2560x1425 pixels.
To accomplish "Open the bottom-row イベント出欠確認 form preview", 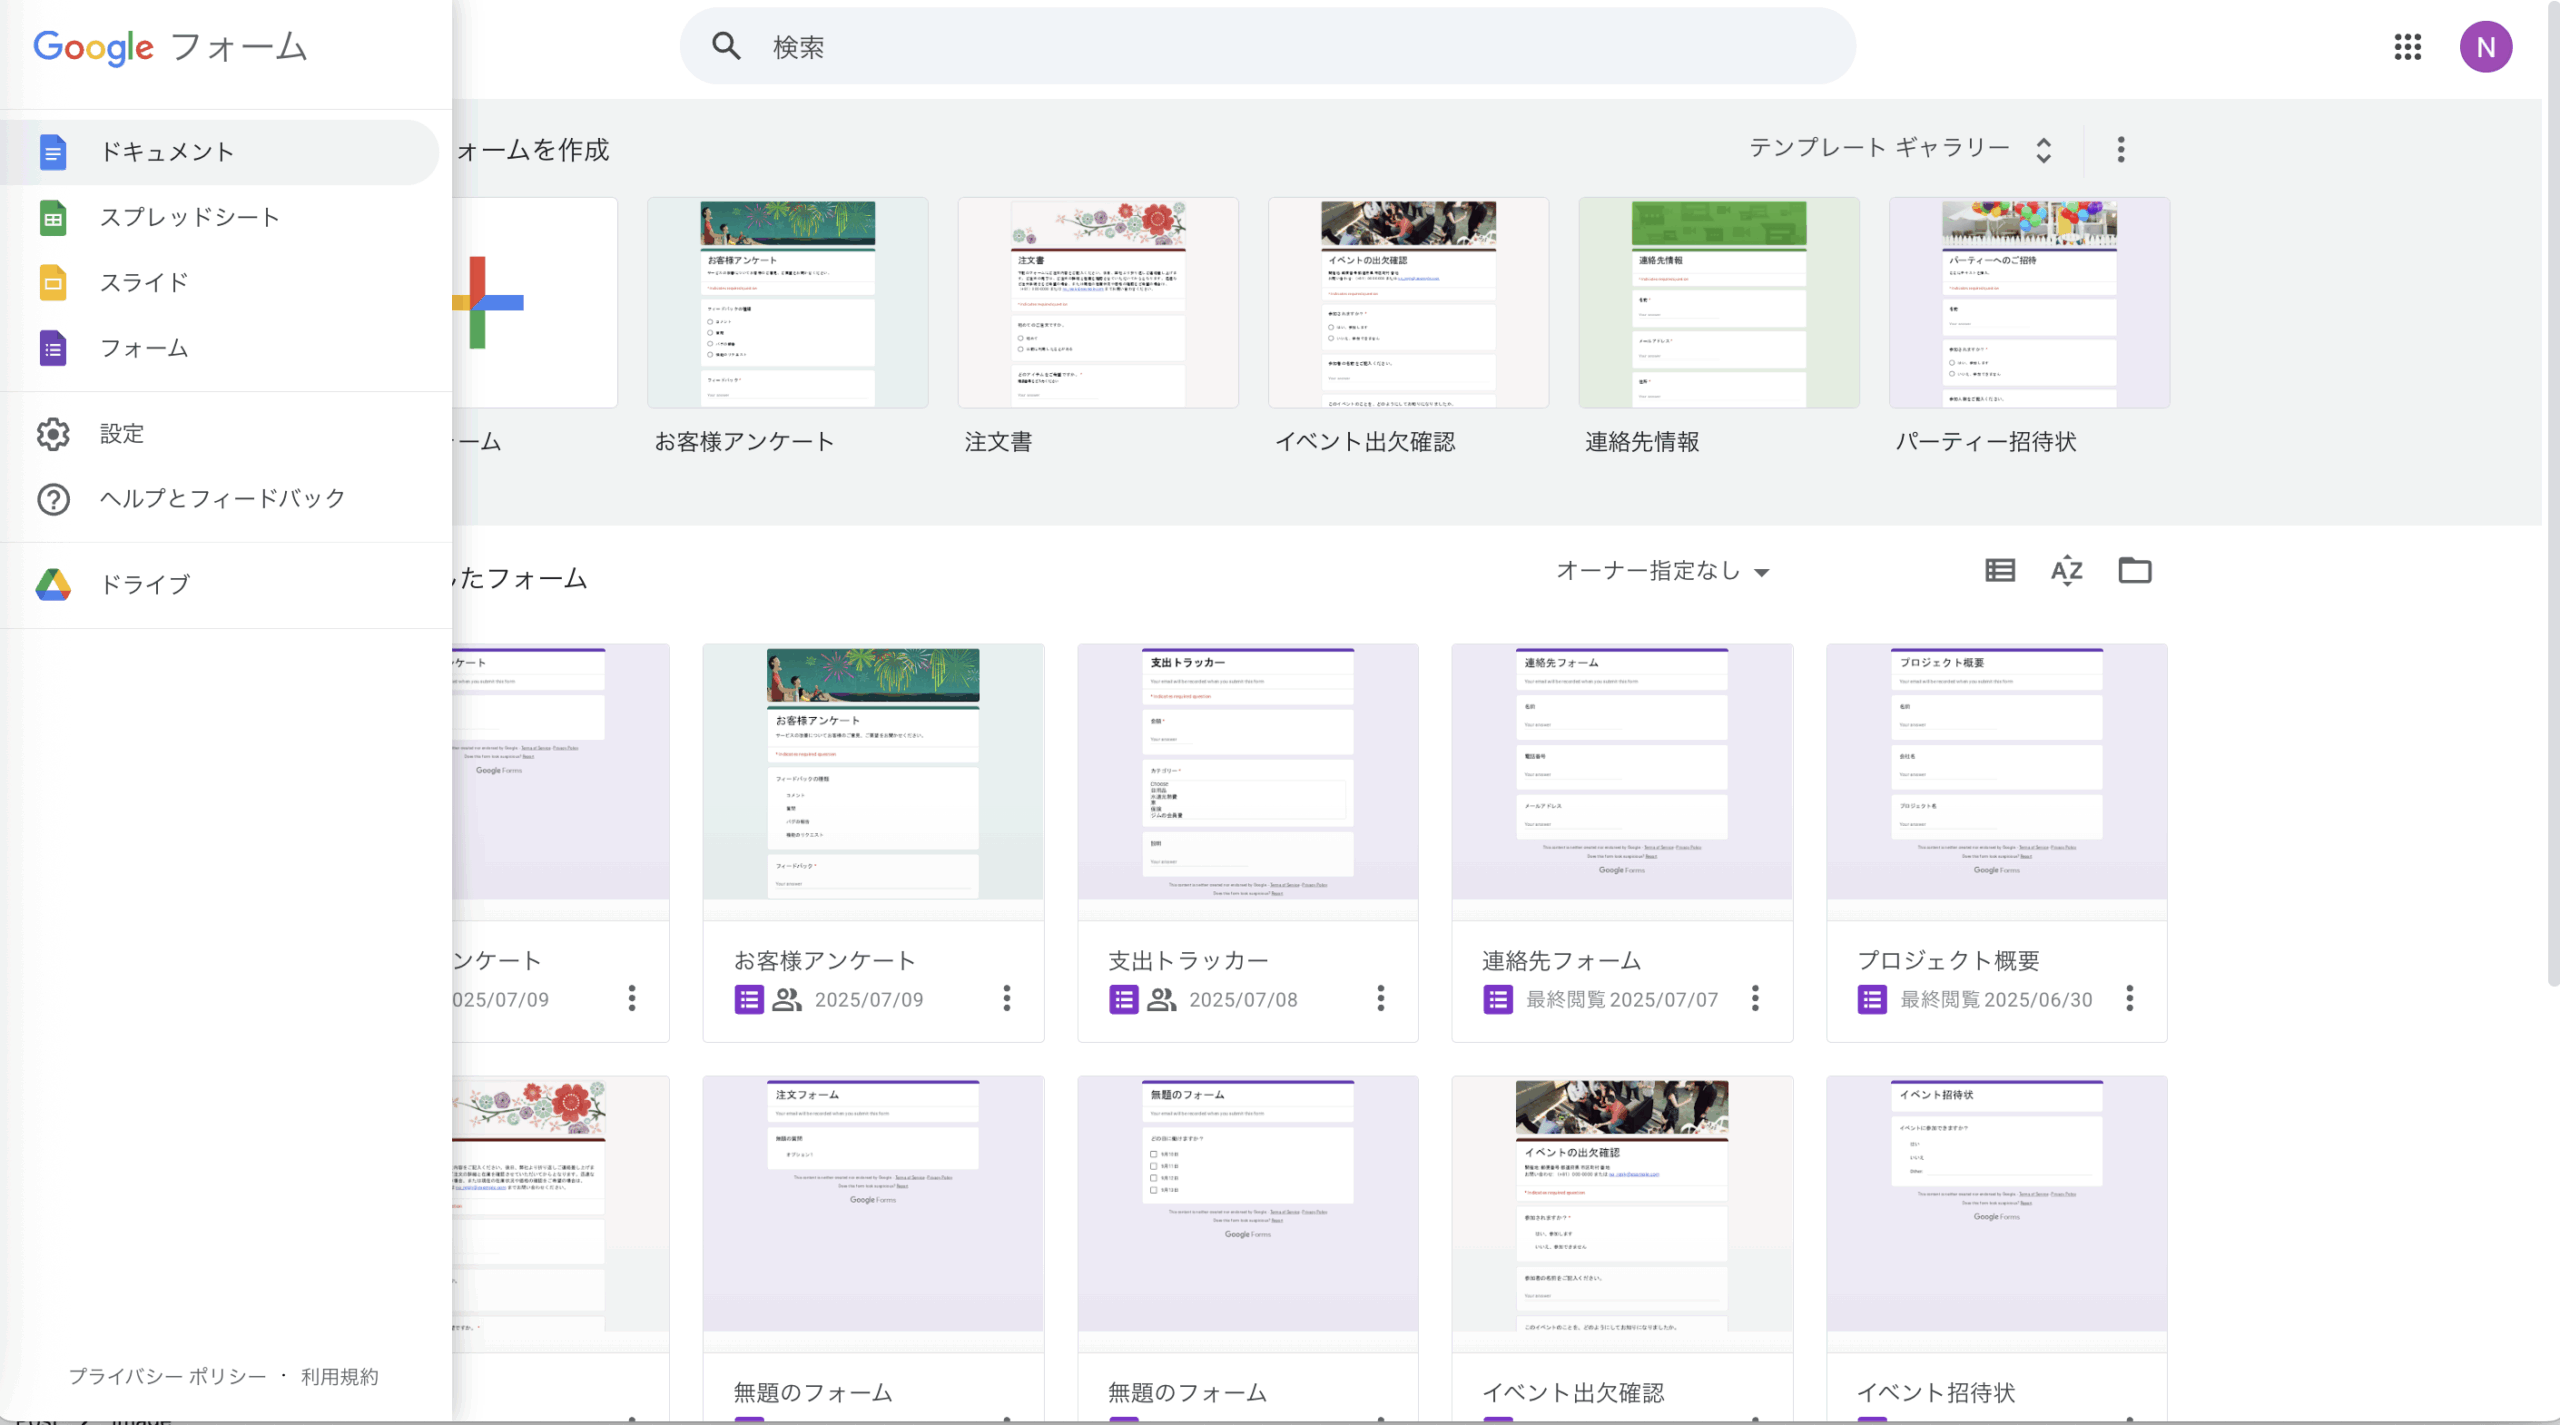I will pyautogui.click(x=1622, y=1213).
